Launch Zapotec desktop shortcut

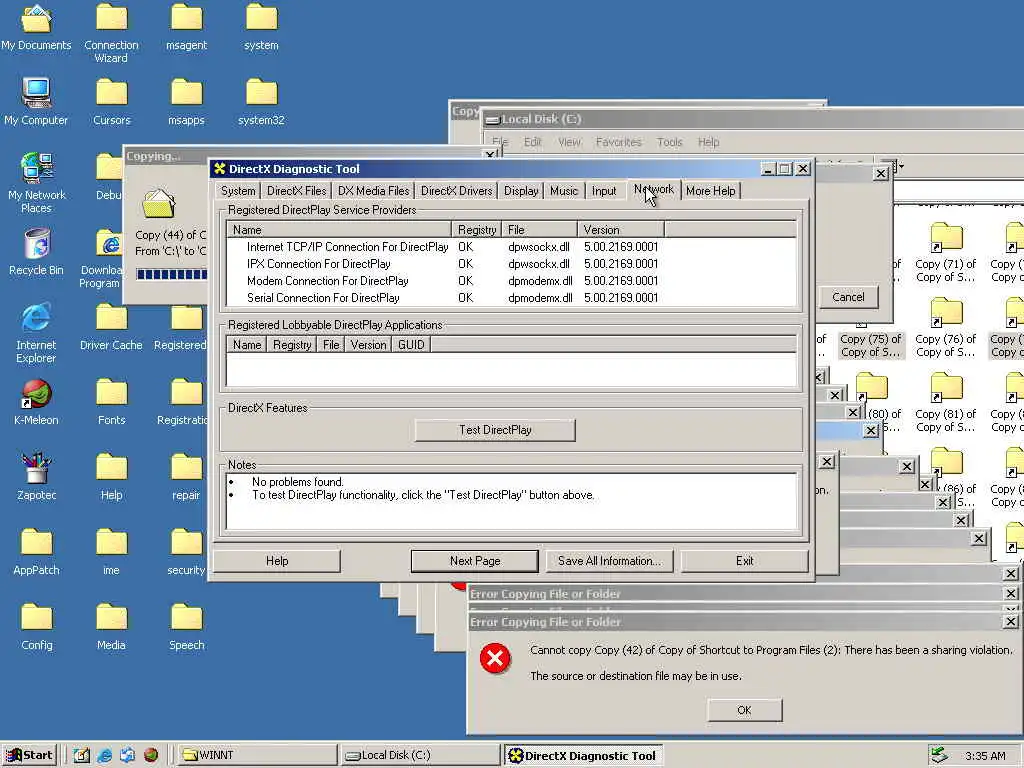point(36,477)
